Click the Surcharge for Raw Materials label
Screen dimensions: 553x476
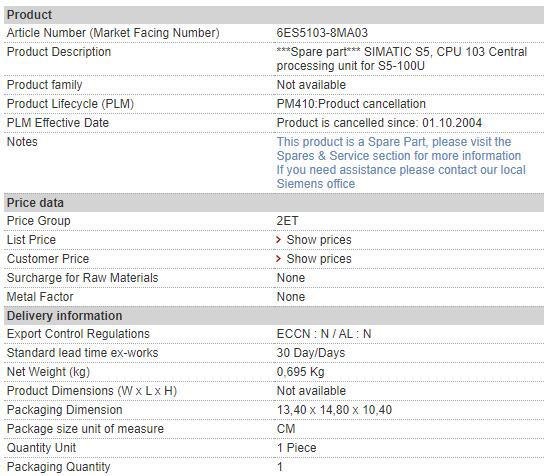[x=83, y=278]
